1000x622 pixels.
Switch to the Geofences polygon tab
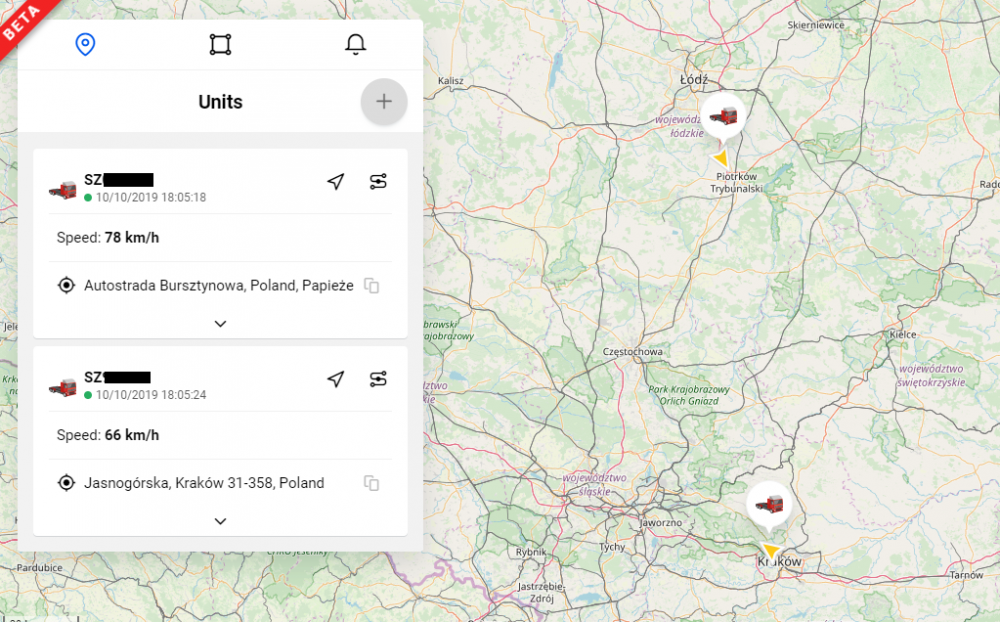(221, 45)
